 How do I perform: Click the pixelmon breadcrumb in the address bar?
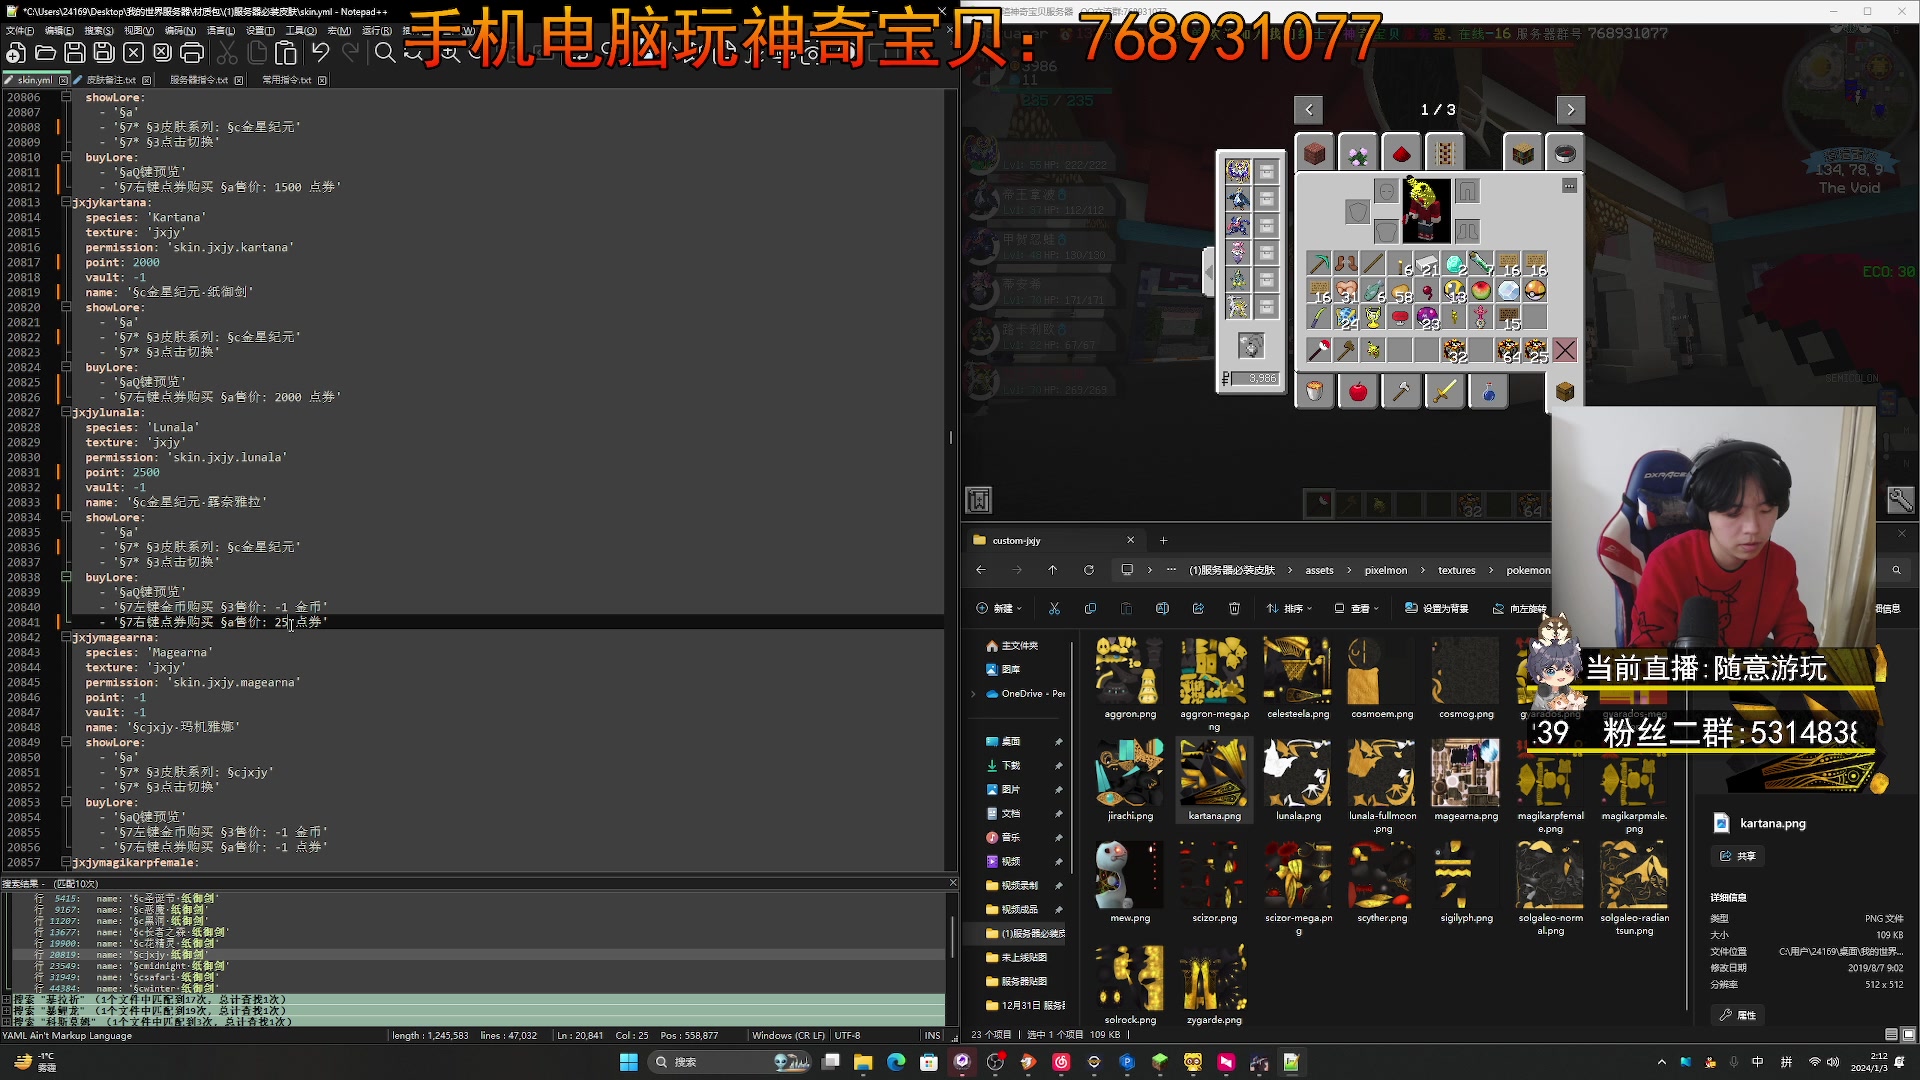(x=1385, y=570)
